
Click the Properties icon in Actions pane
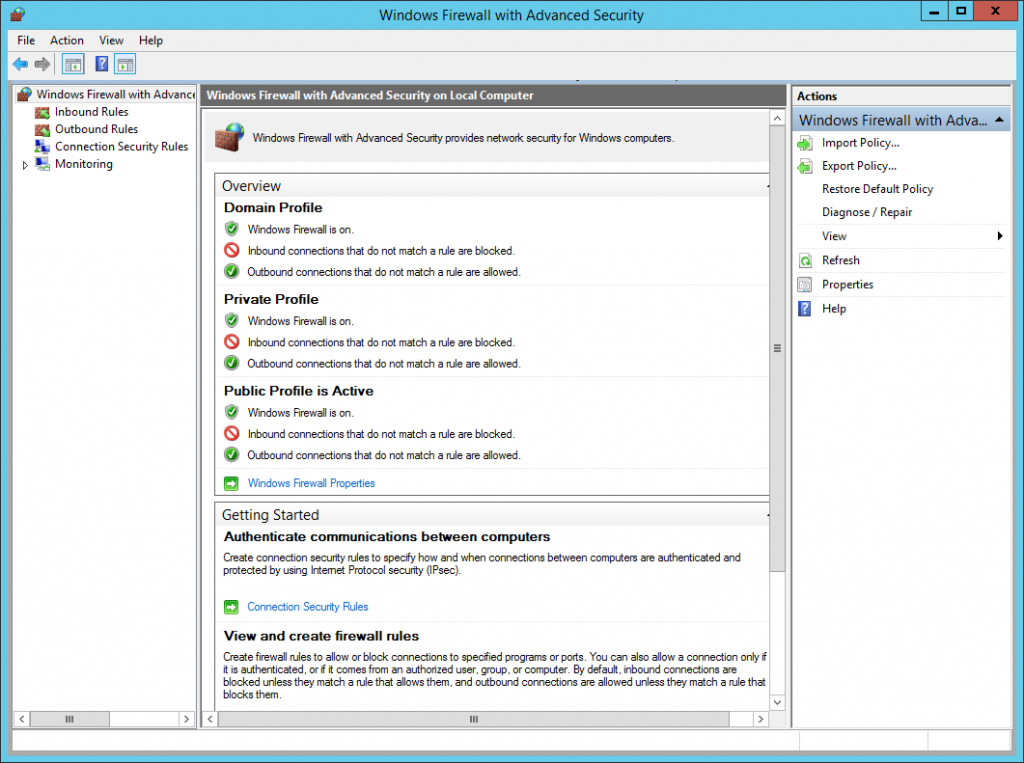[805, 285]
